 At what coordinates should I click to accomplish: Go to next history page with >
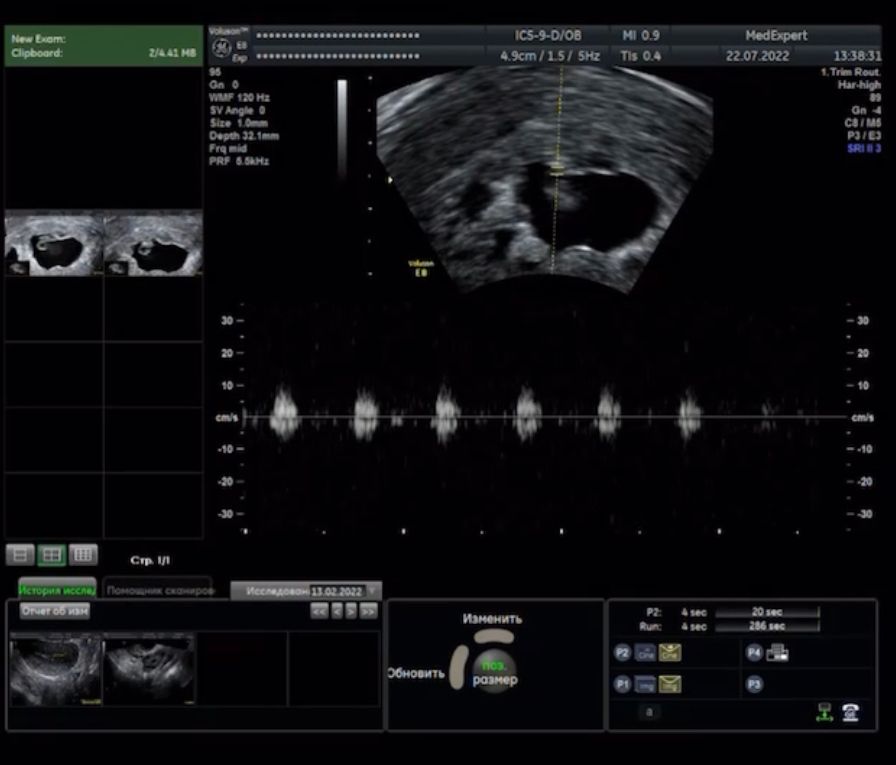[x=352, y=611]
